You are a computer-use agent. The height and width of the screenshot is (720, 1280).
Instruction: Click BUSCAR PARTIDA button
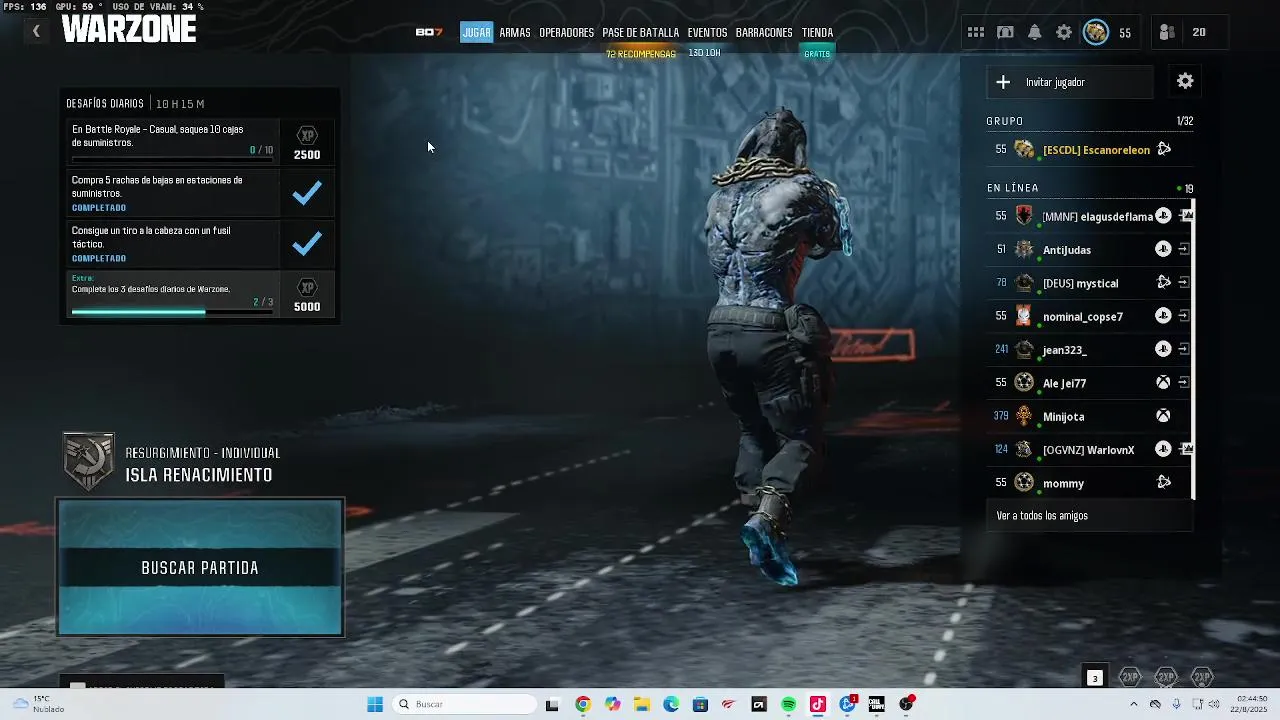200,567
